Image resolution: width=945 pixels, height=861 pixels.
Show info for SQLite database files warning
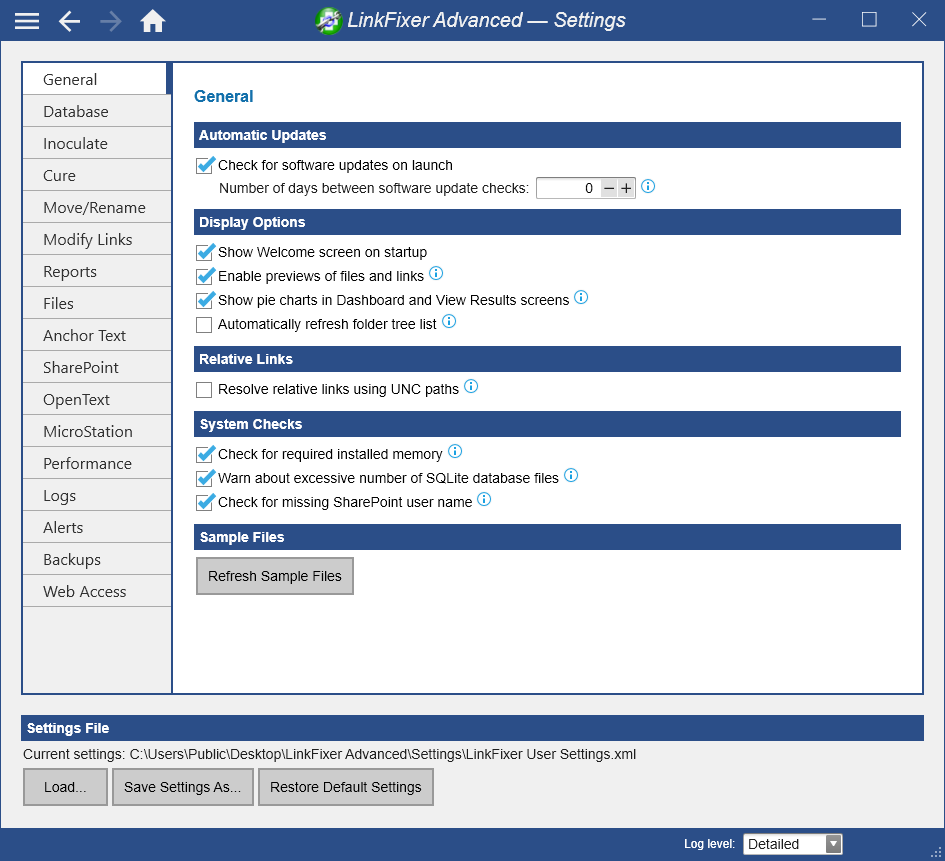click(x=571, y=475)
